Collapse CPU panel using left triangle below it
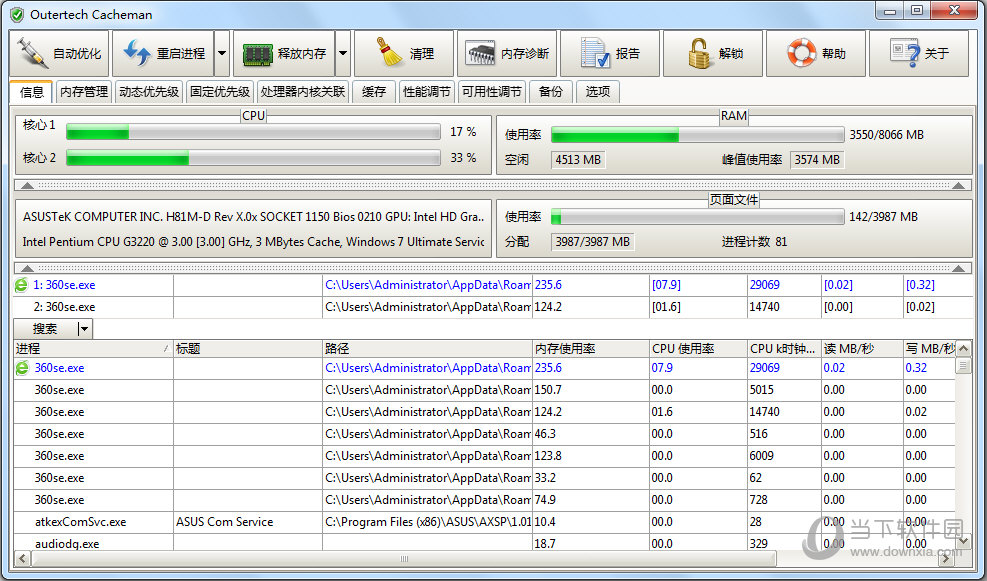 tap(27, 186)
